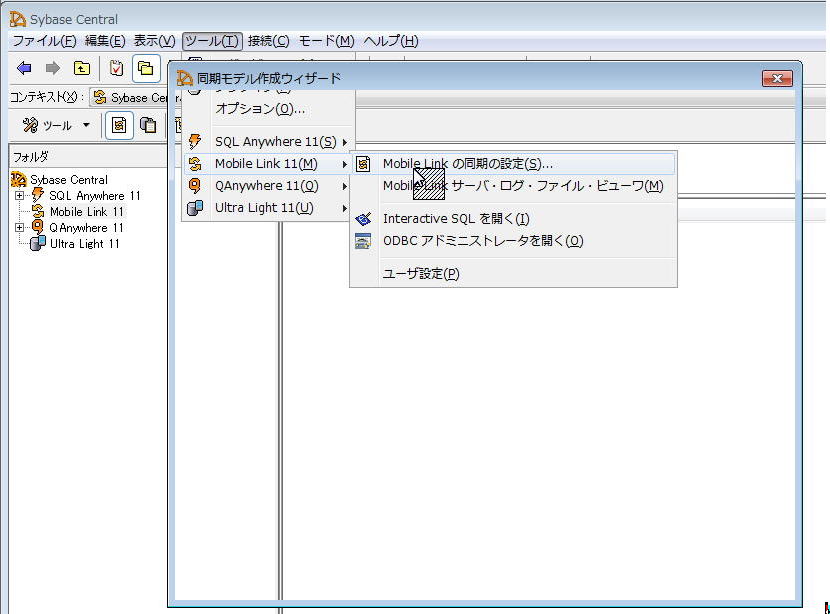
Task: Open the ツール dropdown in the toolbar
Action: 57,125
